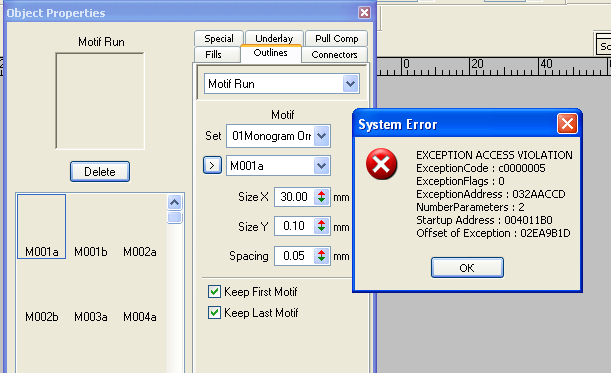Viewport: 611px width, 373px height.
Task: Switch to the Underlay tab
Action: pos(274,38)
